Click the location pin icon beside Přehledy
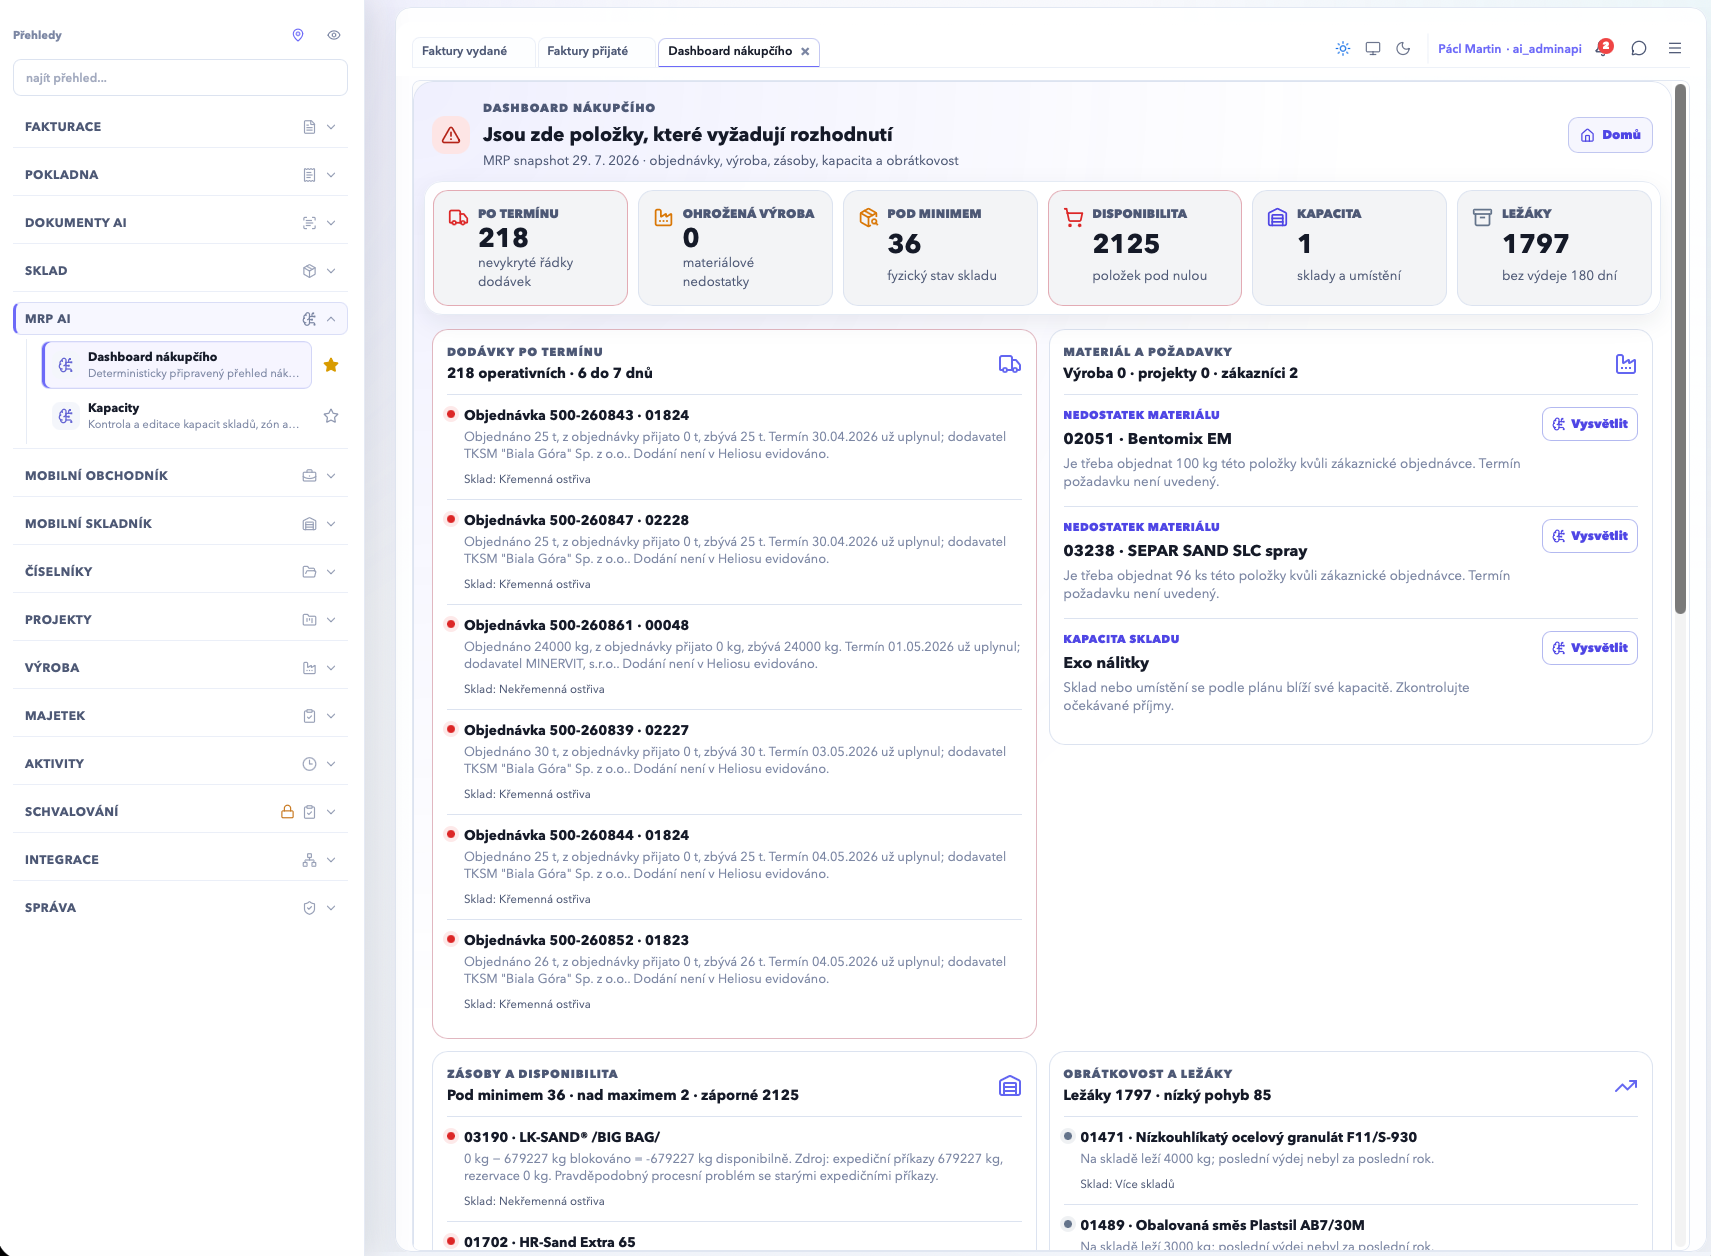Screen dimensions: 1711x1256 [x=298, y=35]
